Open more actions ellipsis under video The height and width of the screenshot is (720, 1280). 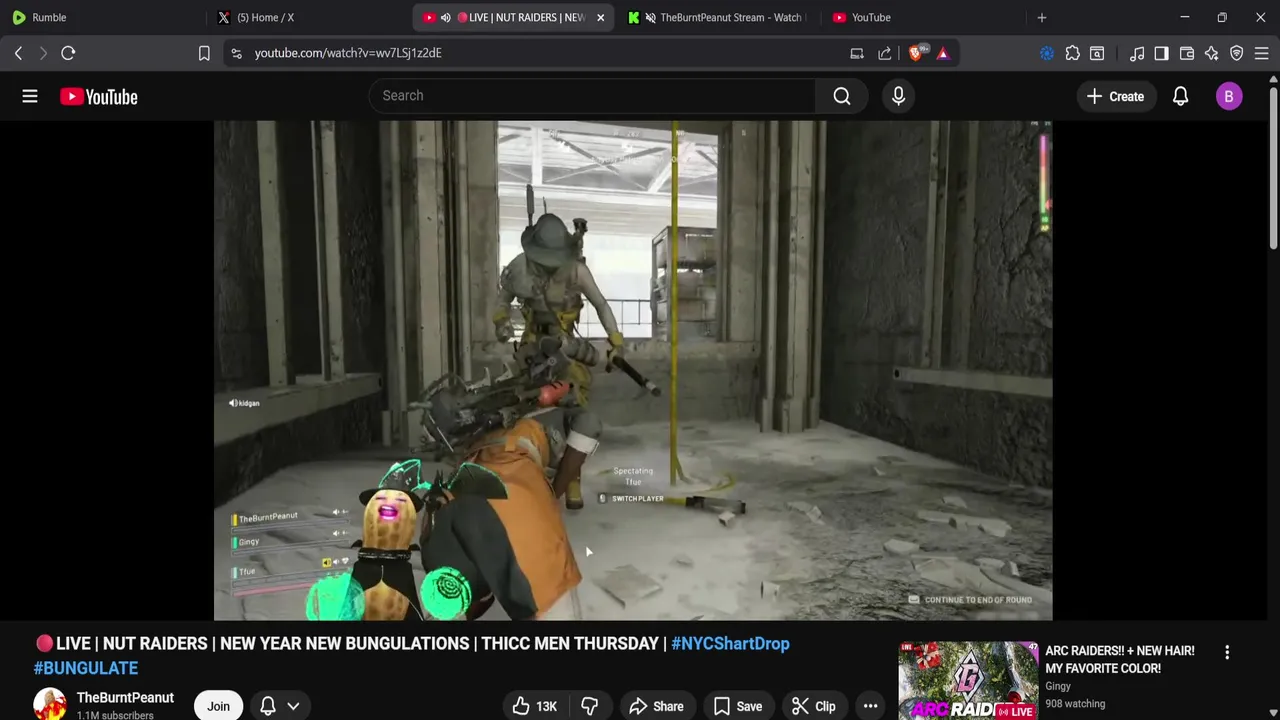click(x=870, y=706)
